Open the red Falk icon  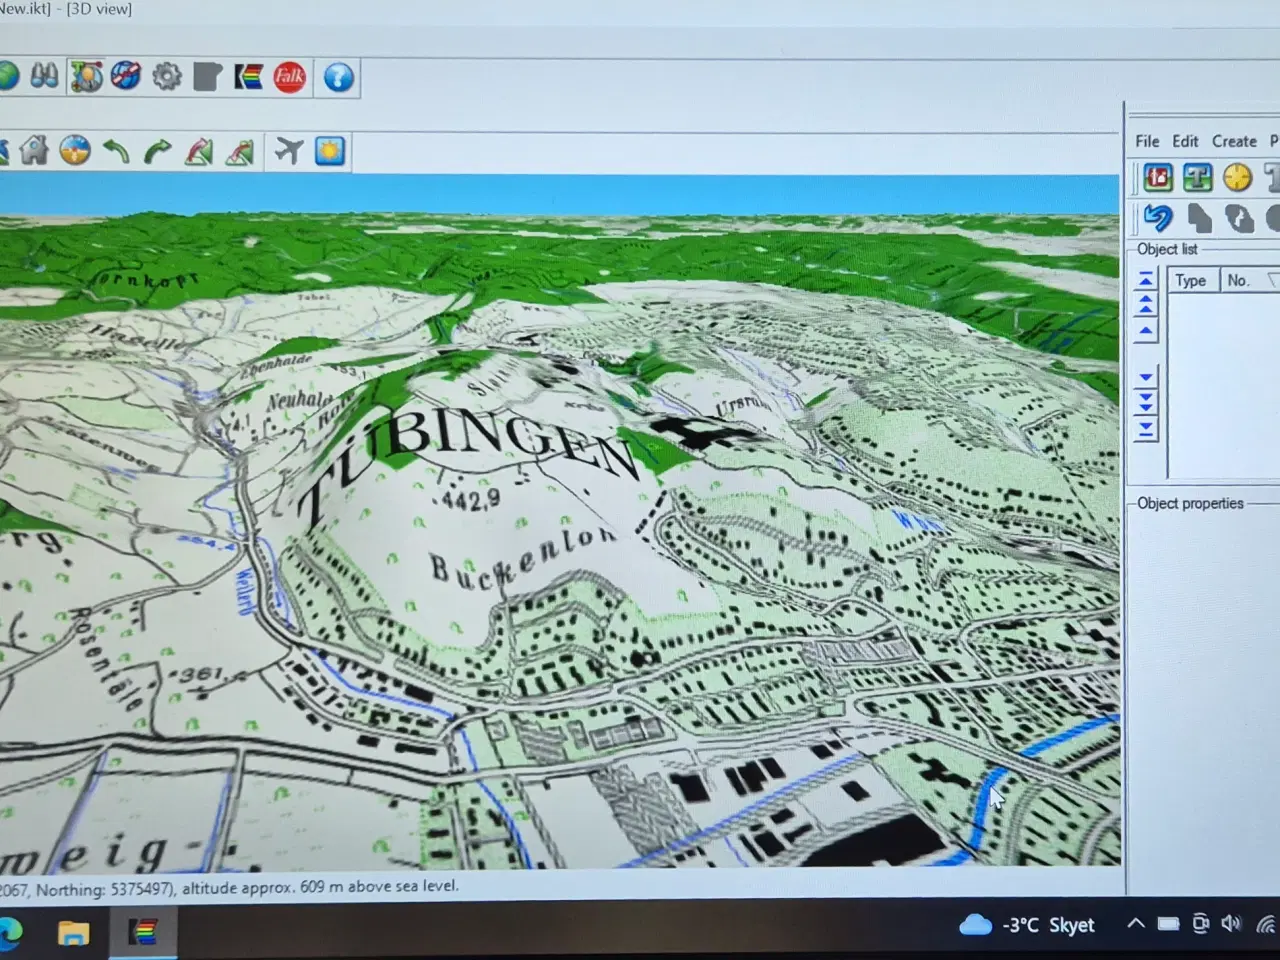point(290,77)
